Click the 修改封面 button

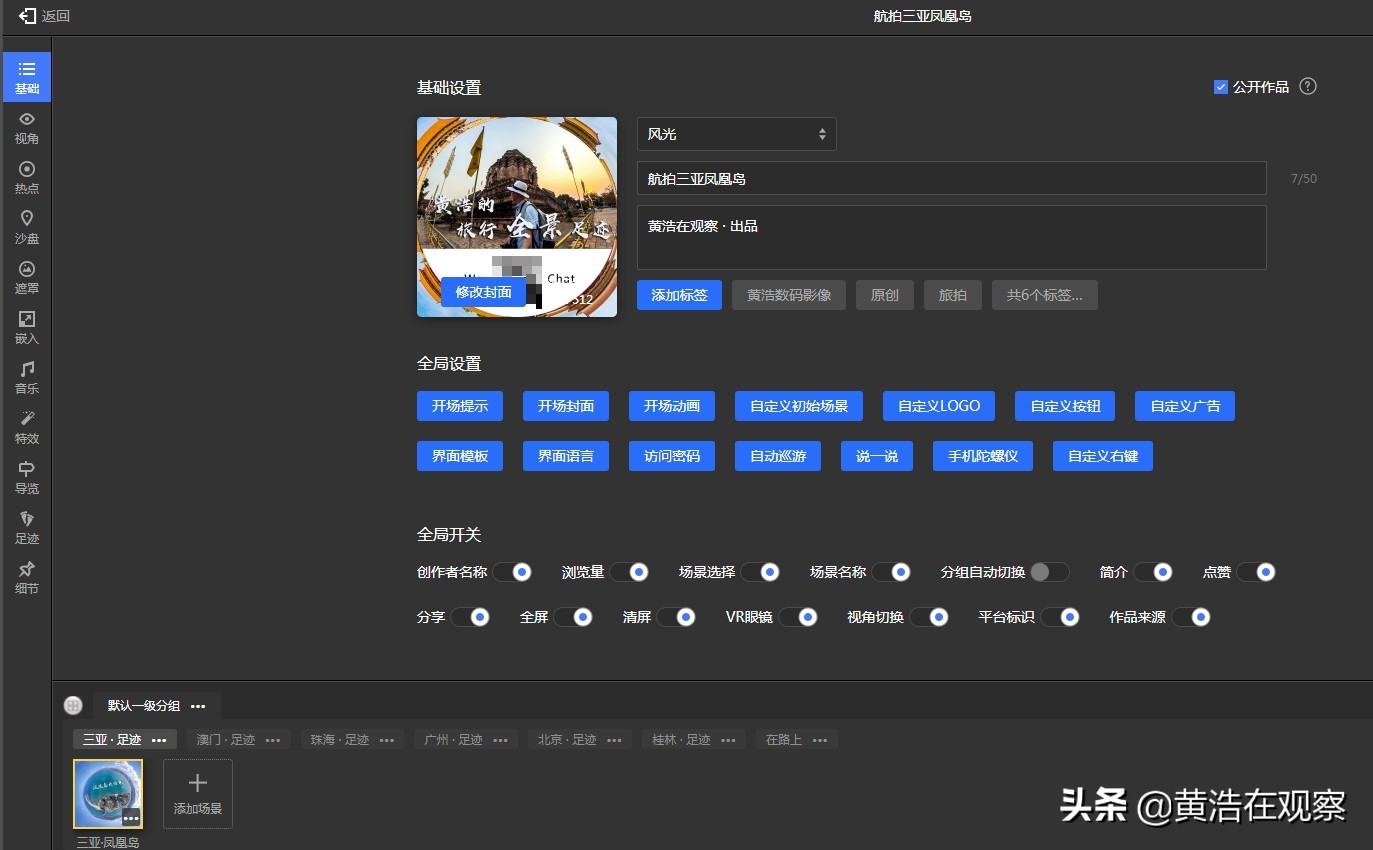pyautogui.click(x=483, y=291)
